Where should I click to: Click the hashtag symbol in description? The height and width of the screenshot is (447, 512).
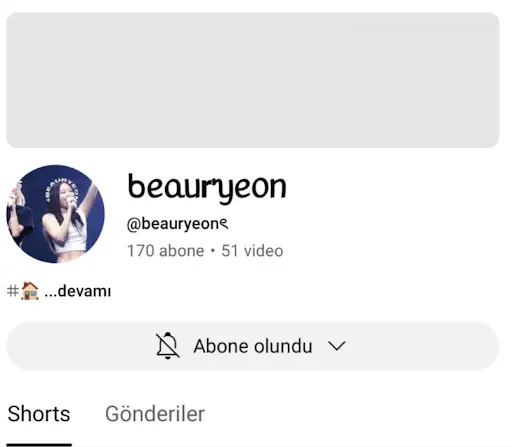[13, 291]
